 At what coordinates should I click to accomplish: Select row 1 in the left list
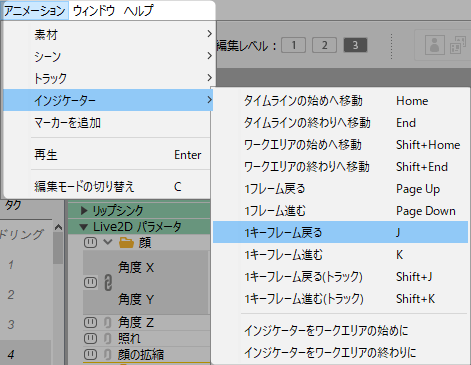point(11,265)
